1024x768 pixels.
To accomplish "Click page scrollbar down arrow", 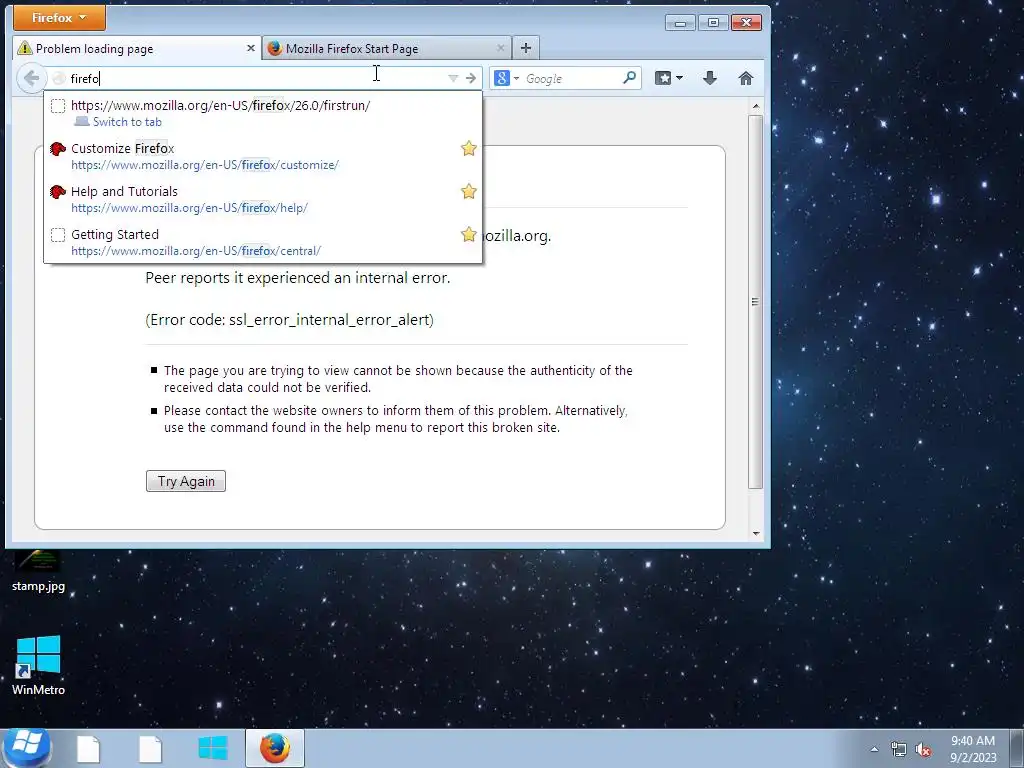I will [756, 534].
